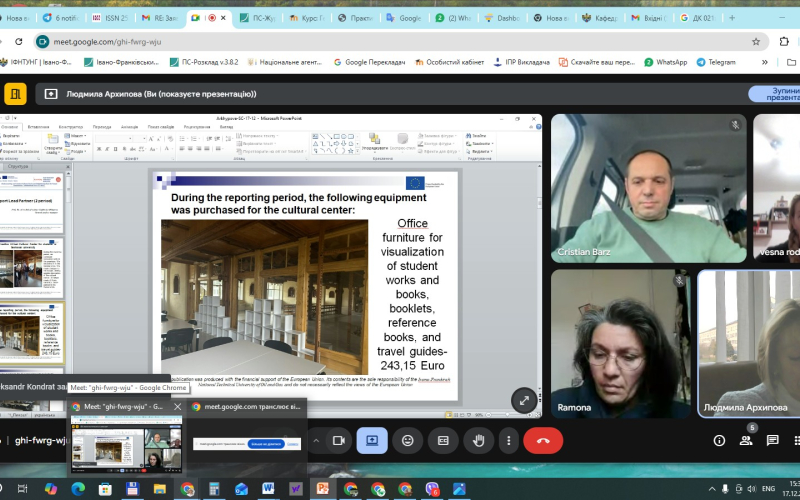Bookmark this page with star icon
The width and height of the screenshot is (800, 500).
click(756, 41)
